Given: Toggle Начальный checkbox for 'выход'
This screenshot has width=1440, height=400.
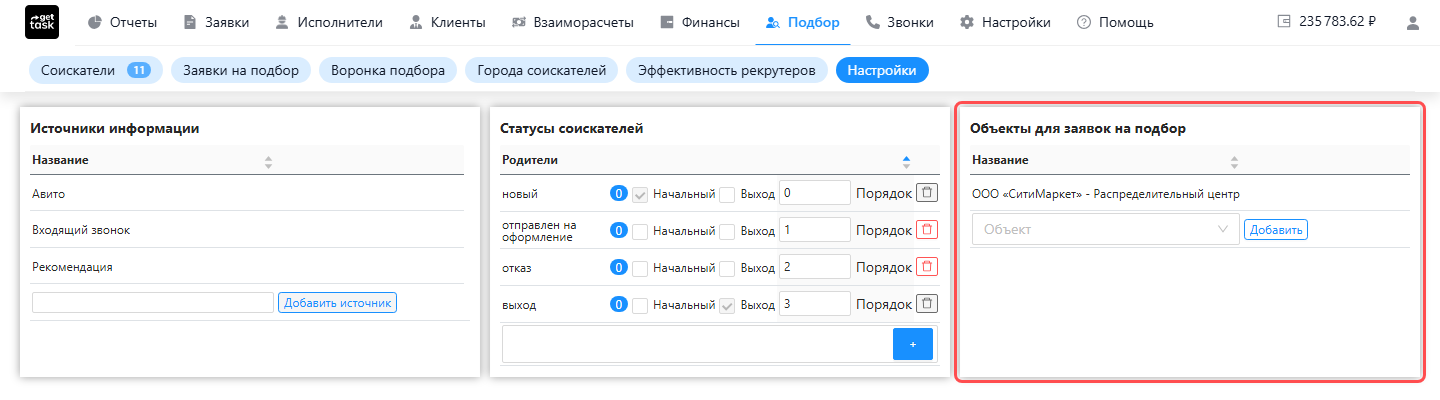Looking at the screenshot, I should [x=640, y=304].
